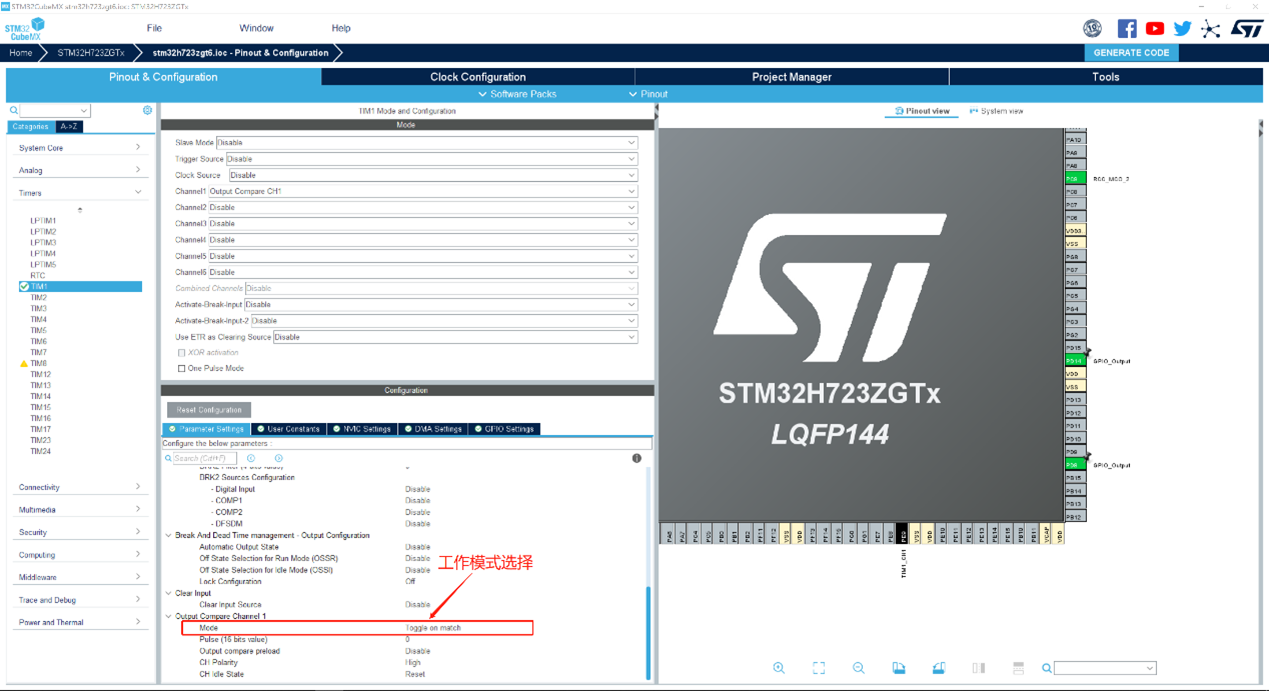The height and width of the screenshot is (691, 1269).
Task: Open the settings gear in categories panel
Action: tap(147, 110)
